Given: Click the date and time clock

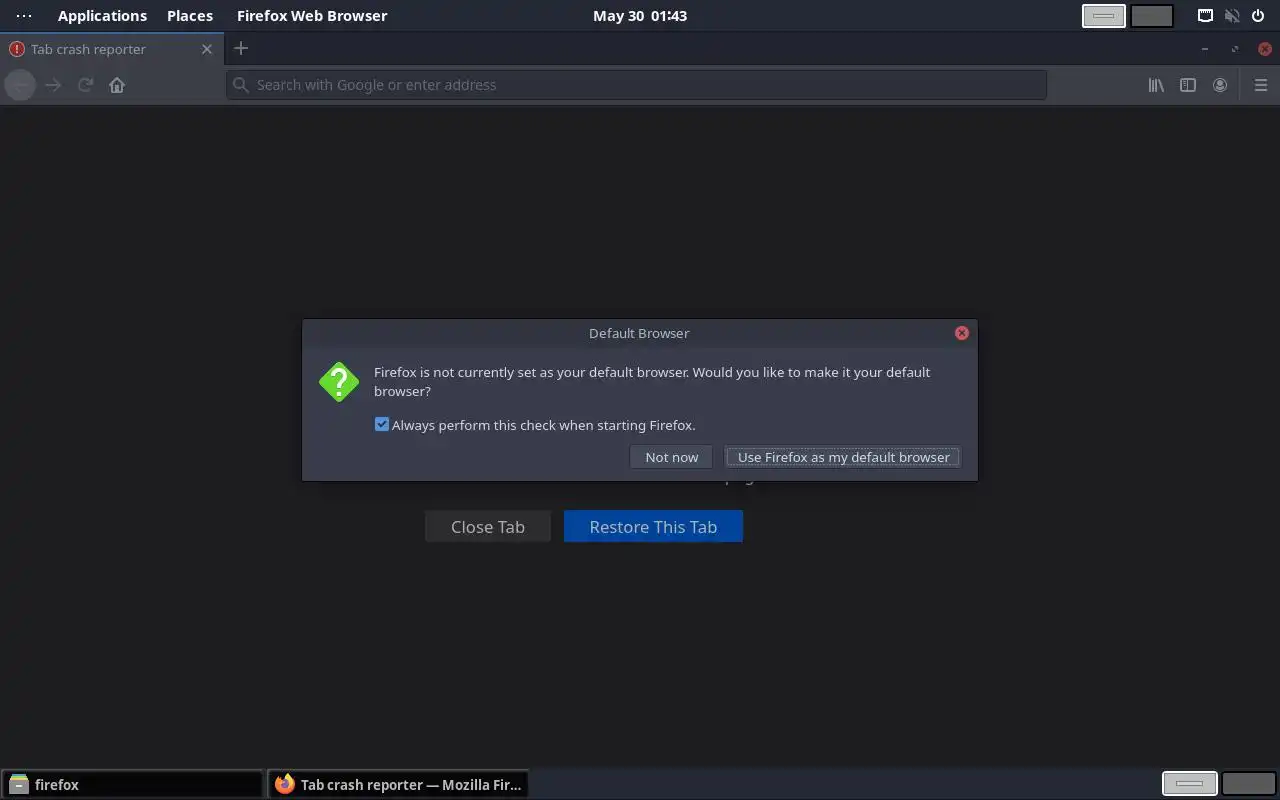Looking at the screenshot, I should click(x=640, y=16).
